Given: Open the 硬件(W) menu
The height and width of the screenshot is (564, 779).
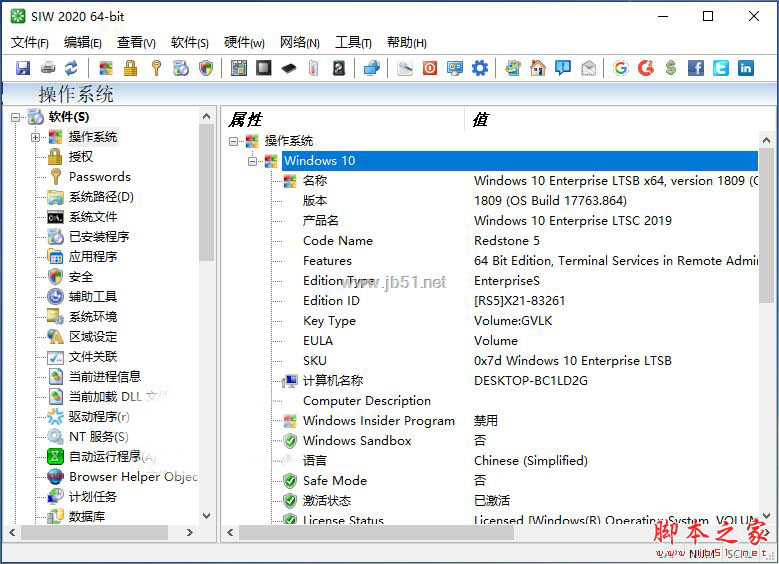Looking at the screenshot, I should click(244, 43).
